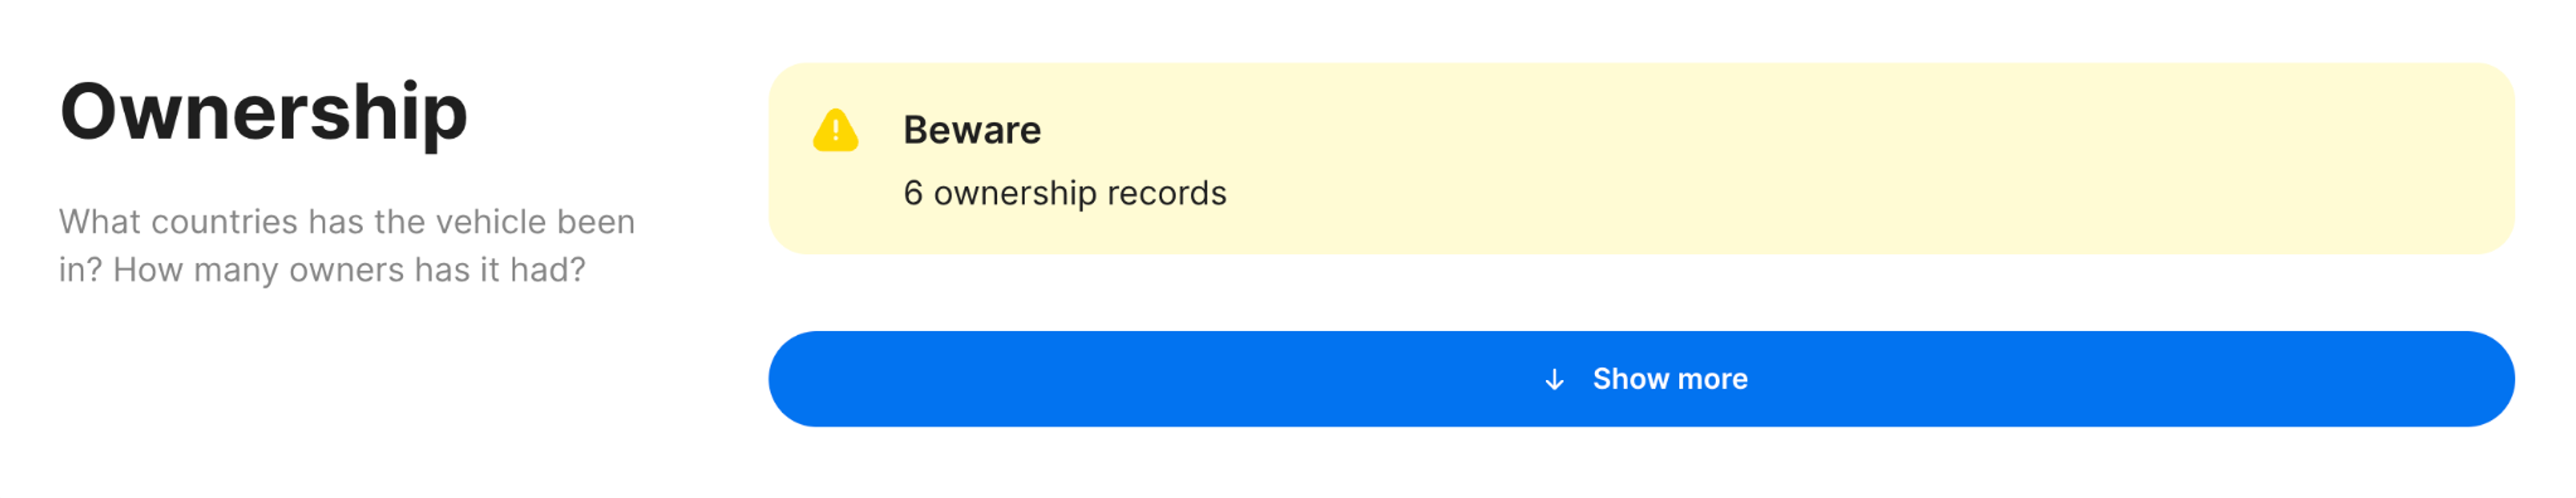Click the word Beware in the warning

pos(972,130)
